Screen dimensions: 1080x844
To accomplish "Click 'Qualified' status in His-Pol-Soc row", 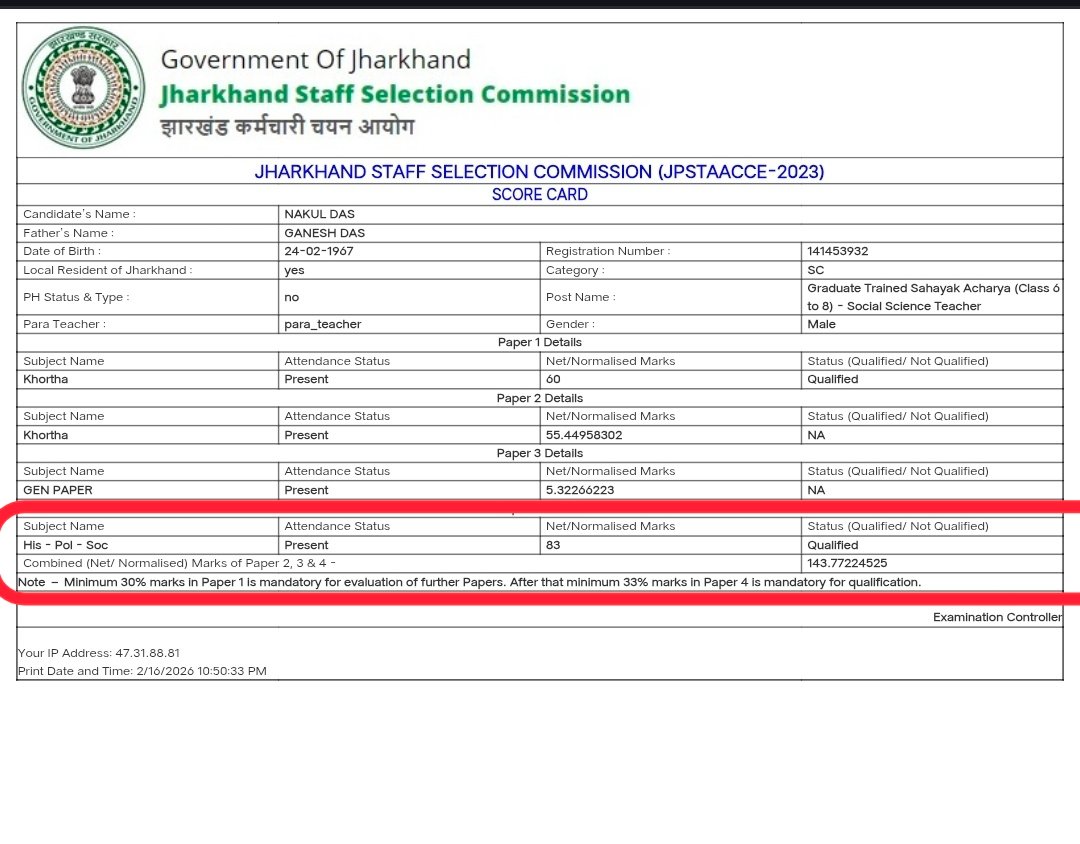I will tap(833, 545).
